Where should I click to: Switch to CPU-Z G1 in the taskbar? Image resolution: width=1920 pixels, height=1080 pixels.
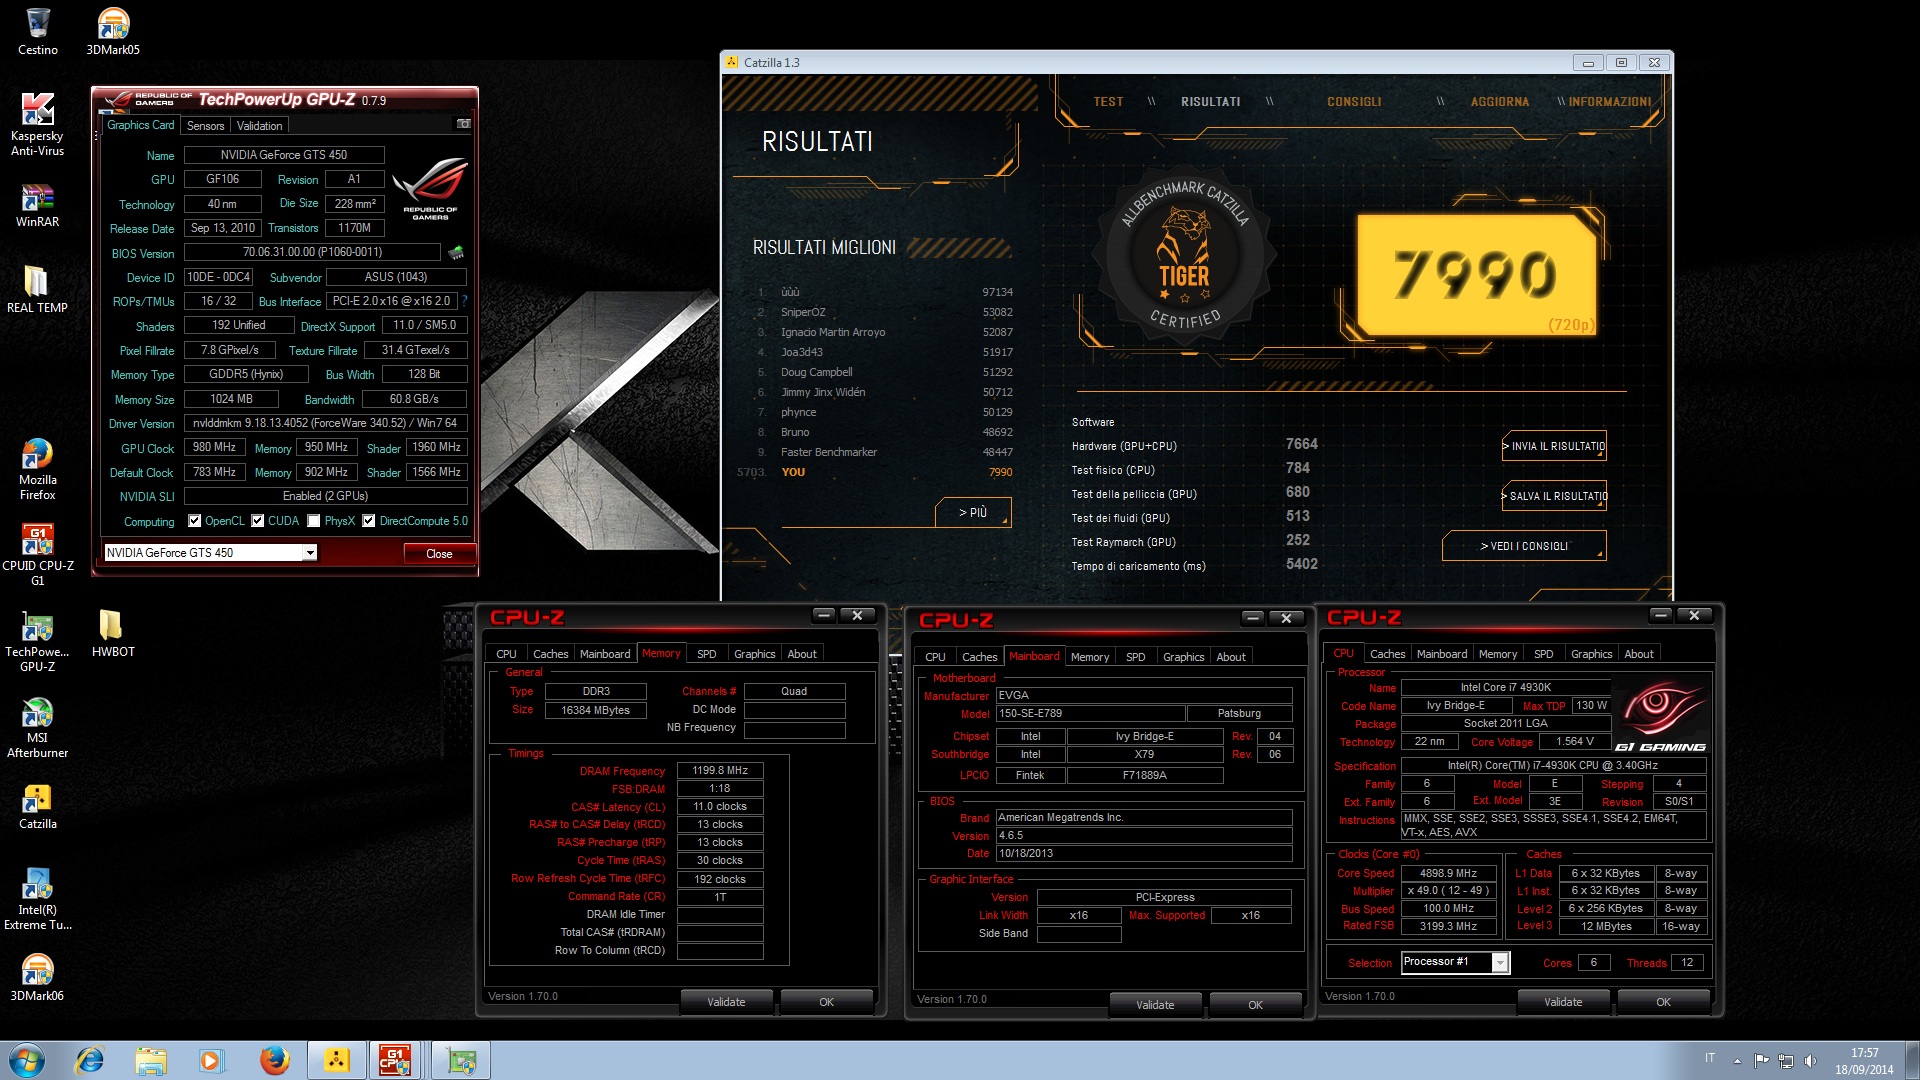pos(395,1060)
